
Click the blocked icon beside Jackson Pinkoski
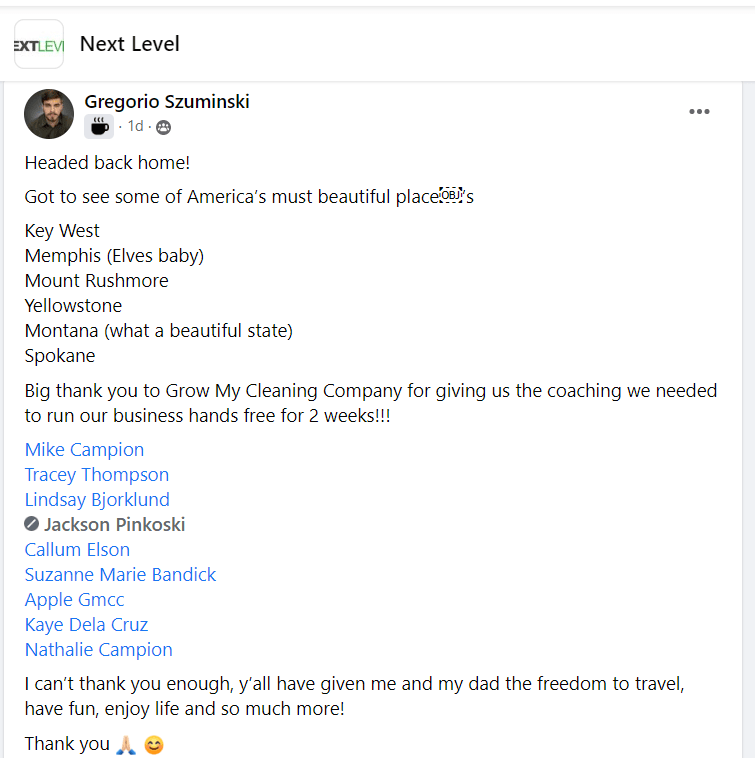click(32, 525)
